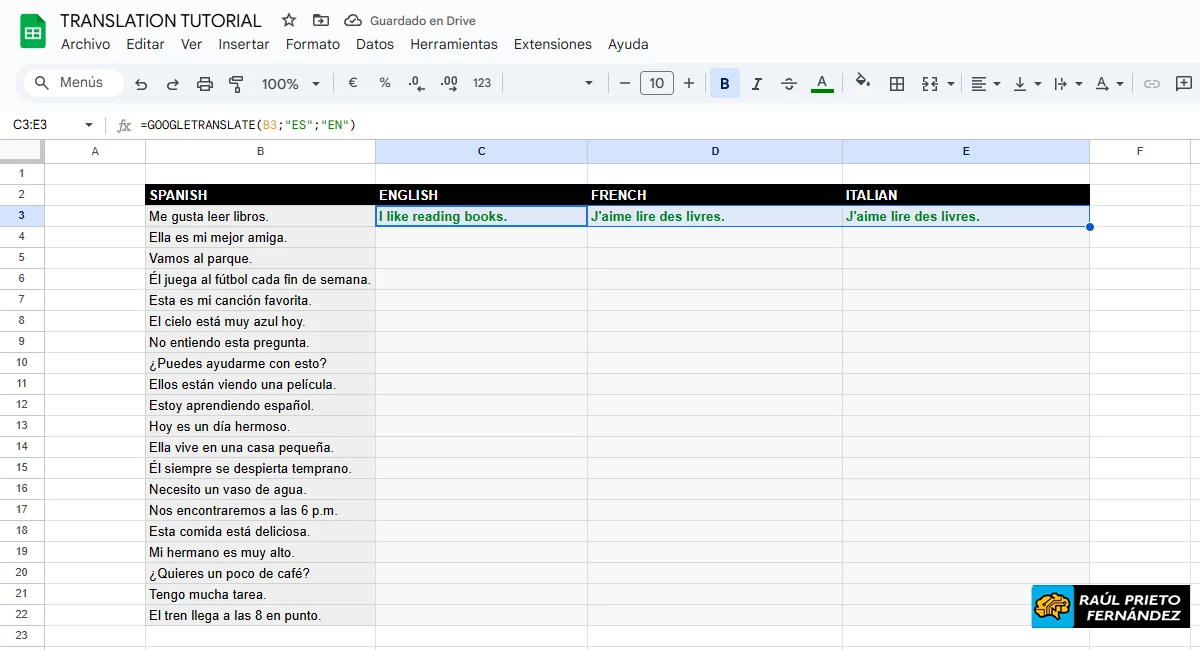Toggle italic formatting
This screenshot has width=1200, height=650.
pyautogui.click(x=757, y=83)
